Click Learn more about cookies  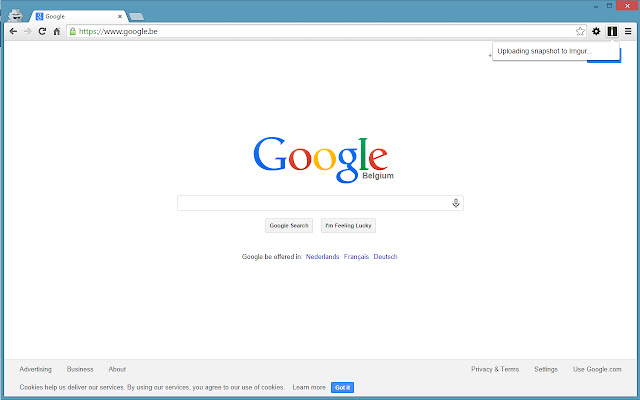tap(309, 387)
